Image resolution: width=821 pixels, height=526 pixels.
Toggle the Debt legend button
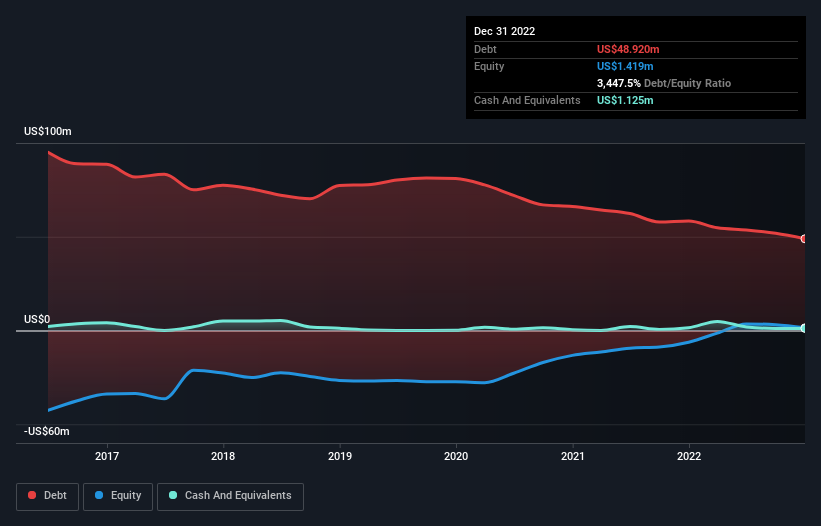[x=48, y=496]
